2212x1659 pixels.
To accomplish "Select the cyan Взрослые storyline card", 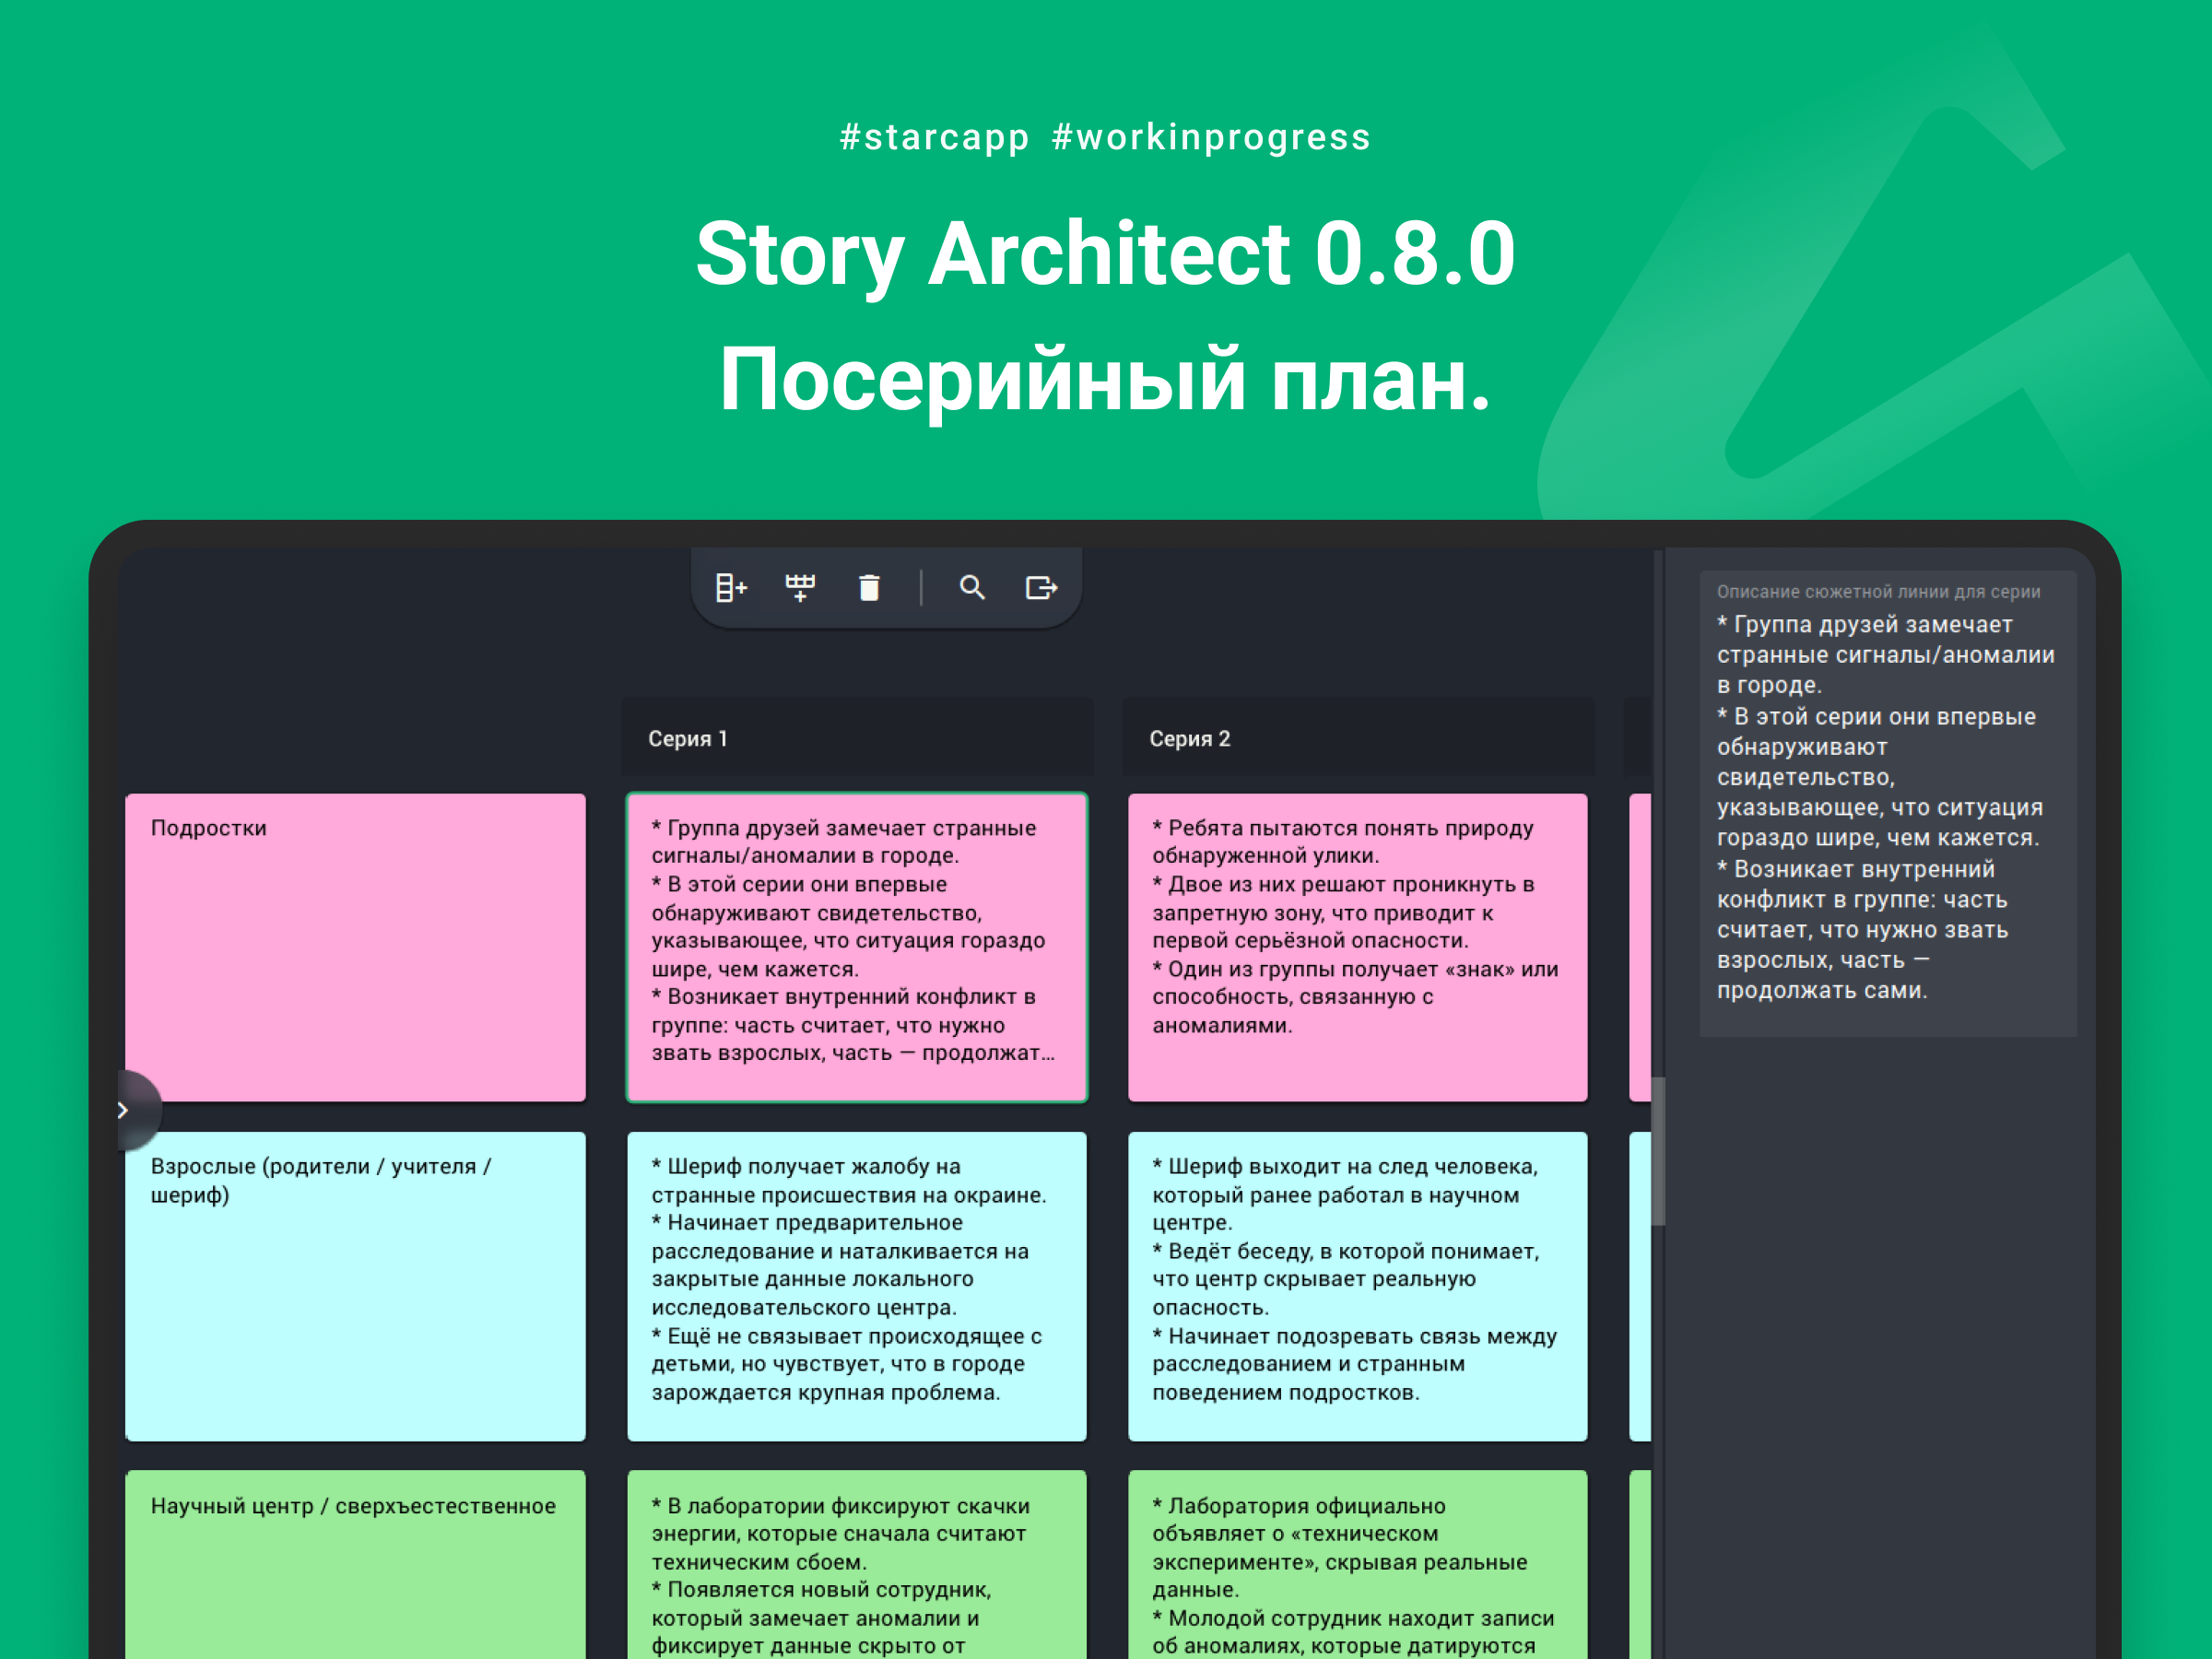I will (x=355, y=1285).
